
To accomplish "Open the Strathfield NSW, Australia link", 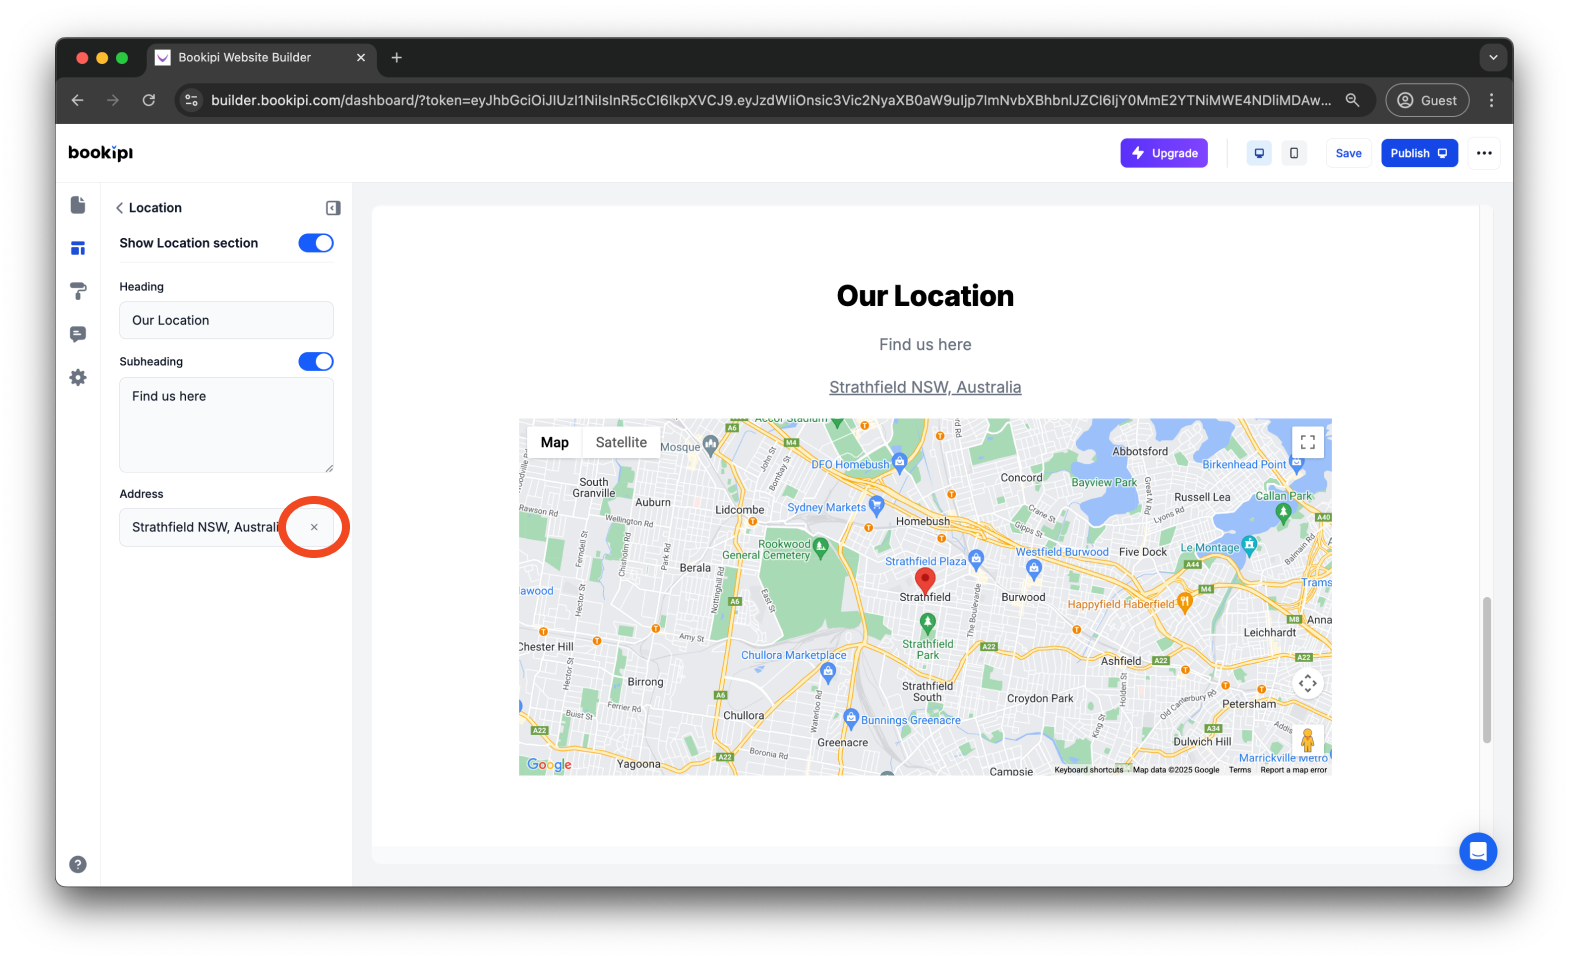I will (x=925, y=387).
